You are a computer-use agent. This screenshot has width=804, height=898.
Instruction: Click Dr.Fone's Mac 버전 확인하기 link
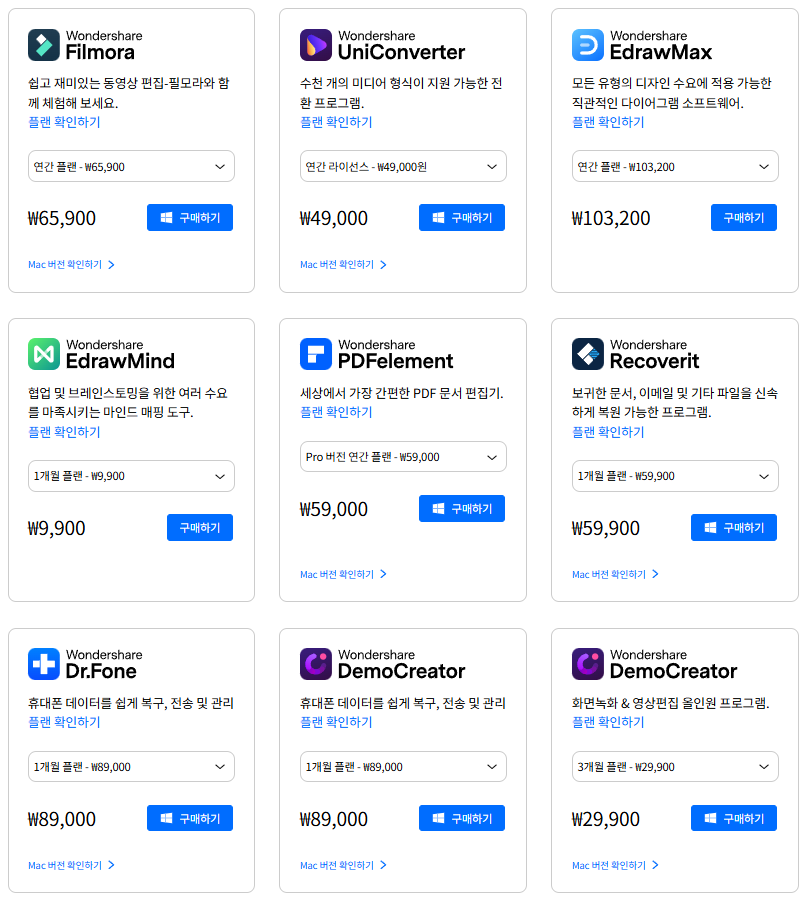tap(72, 865)
